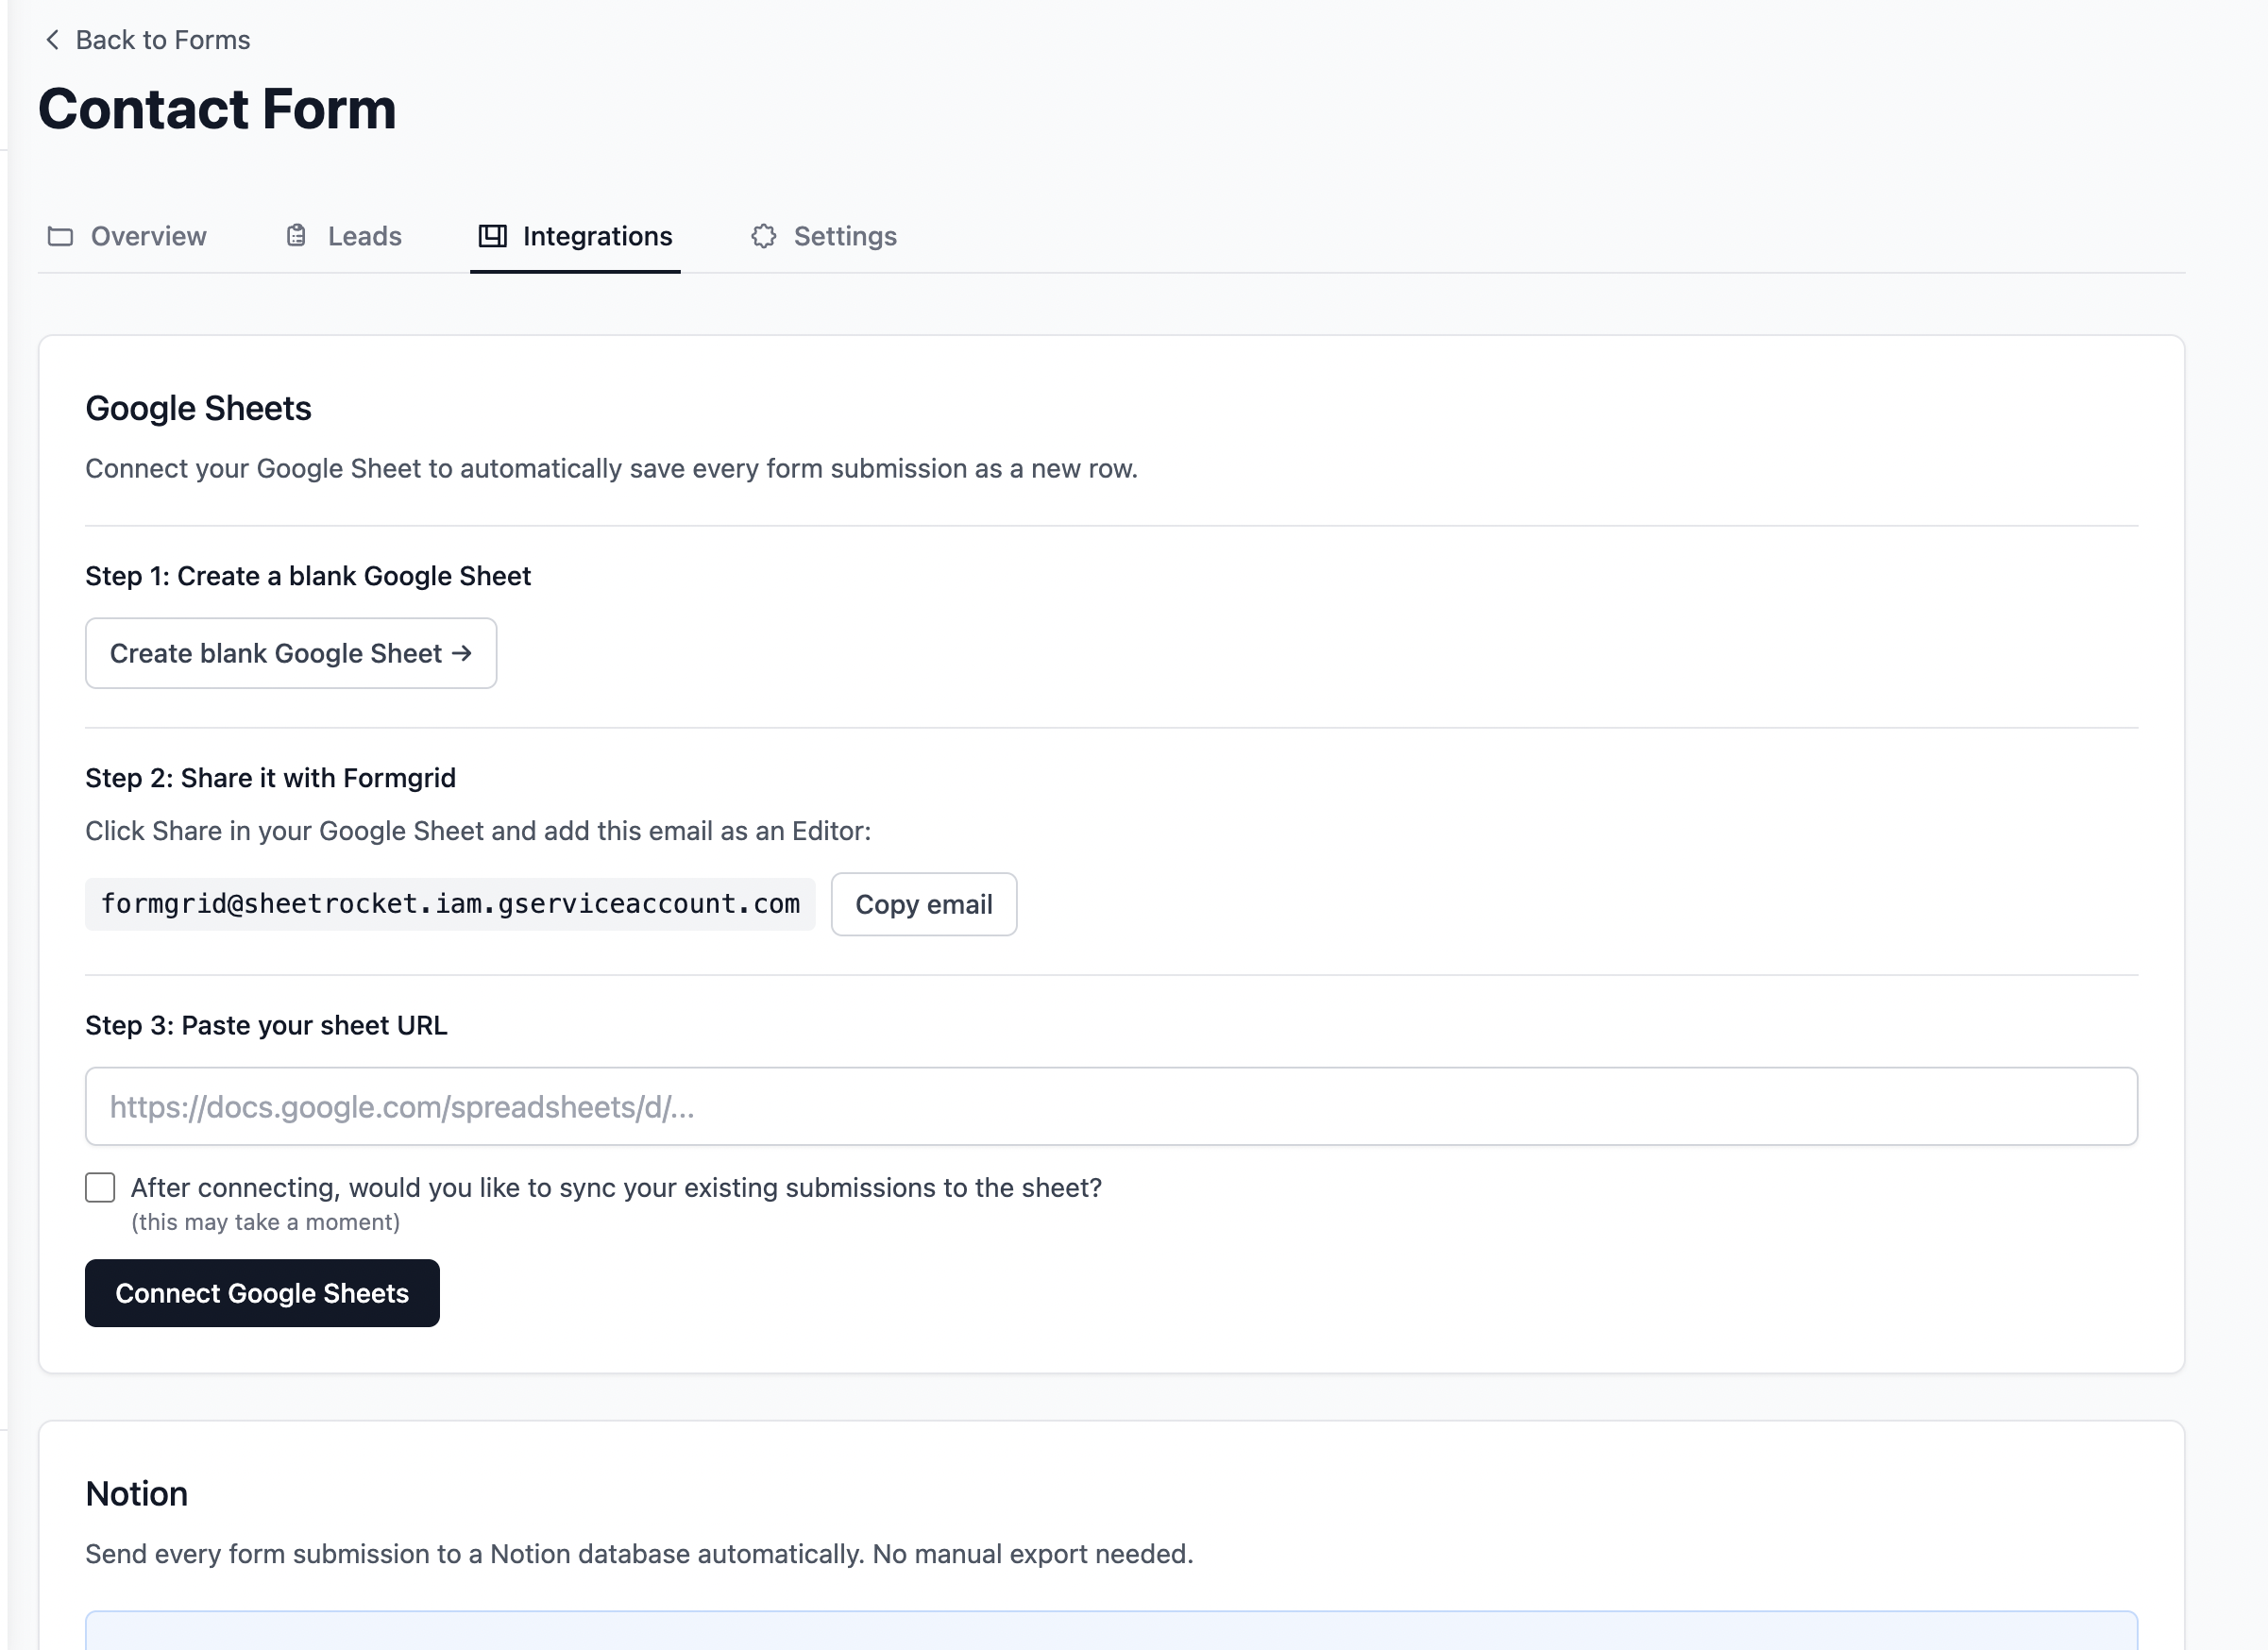The width and height of the screenshot is (2268, 1650).
Task: Click the Integrations panel icon
Action: click(492, 236)
